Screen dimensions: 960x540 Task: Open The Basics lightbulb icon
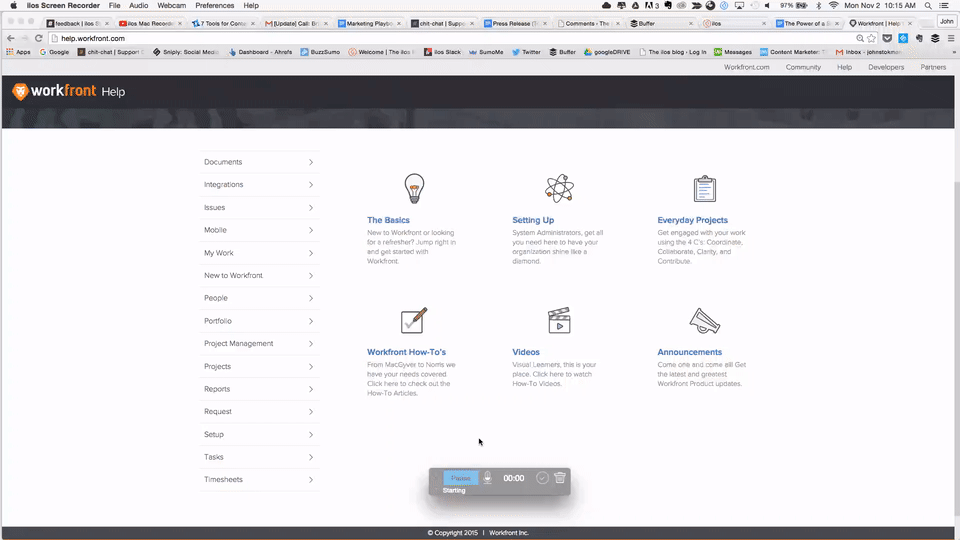[414, 189]
